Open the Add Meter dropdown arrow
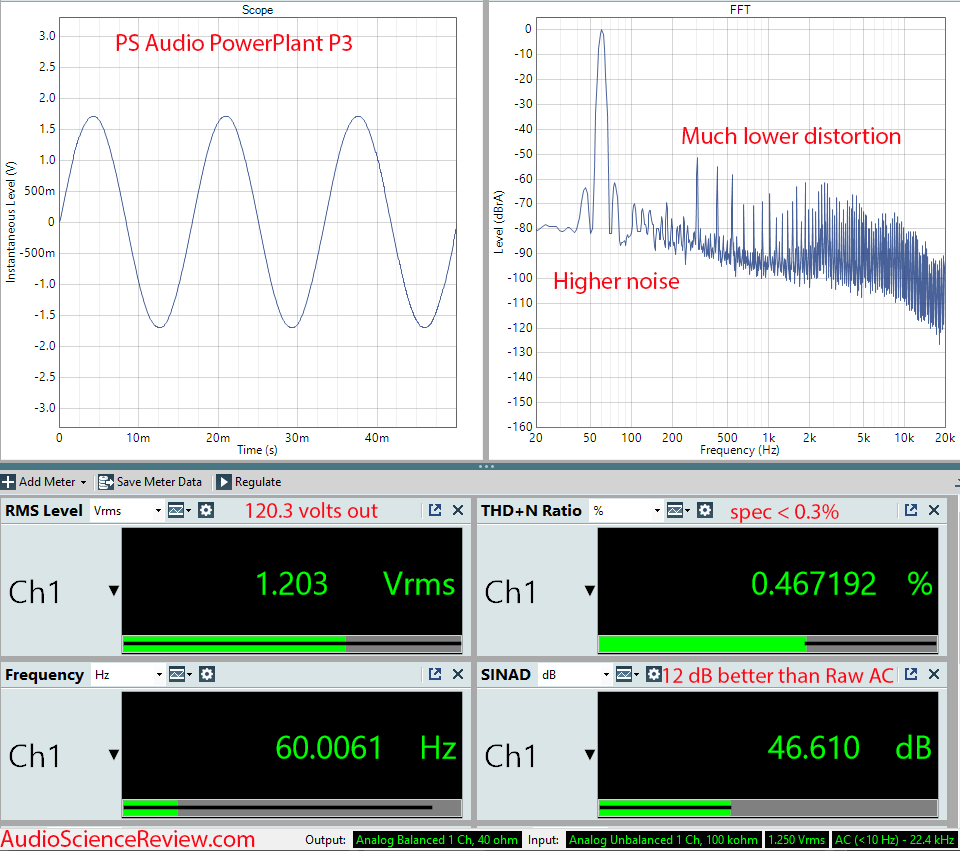This screenshot has width=960, height=851. (83, 482)
